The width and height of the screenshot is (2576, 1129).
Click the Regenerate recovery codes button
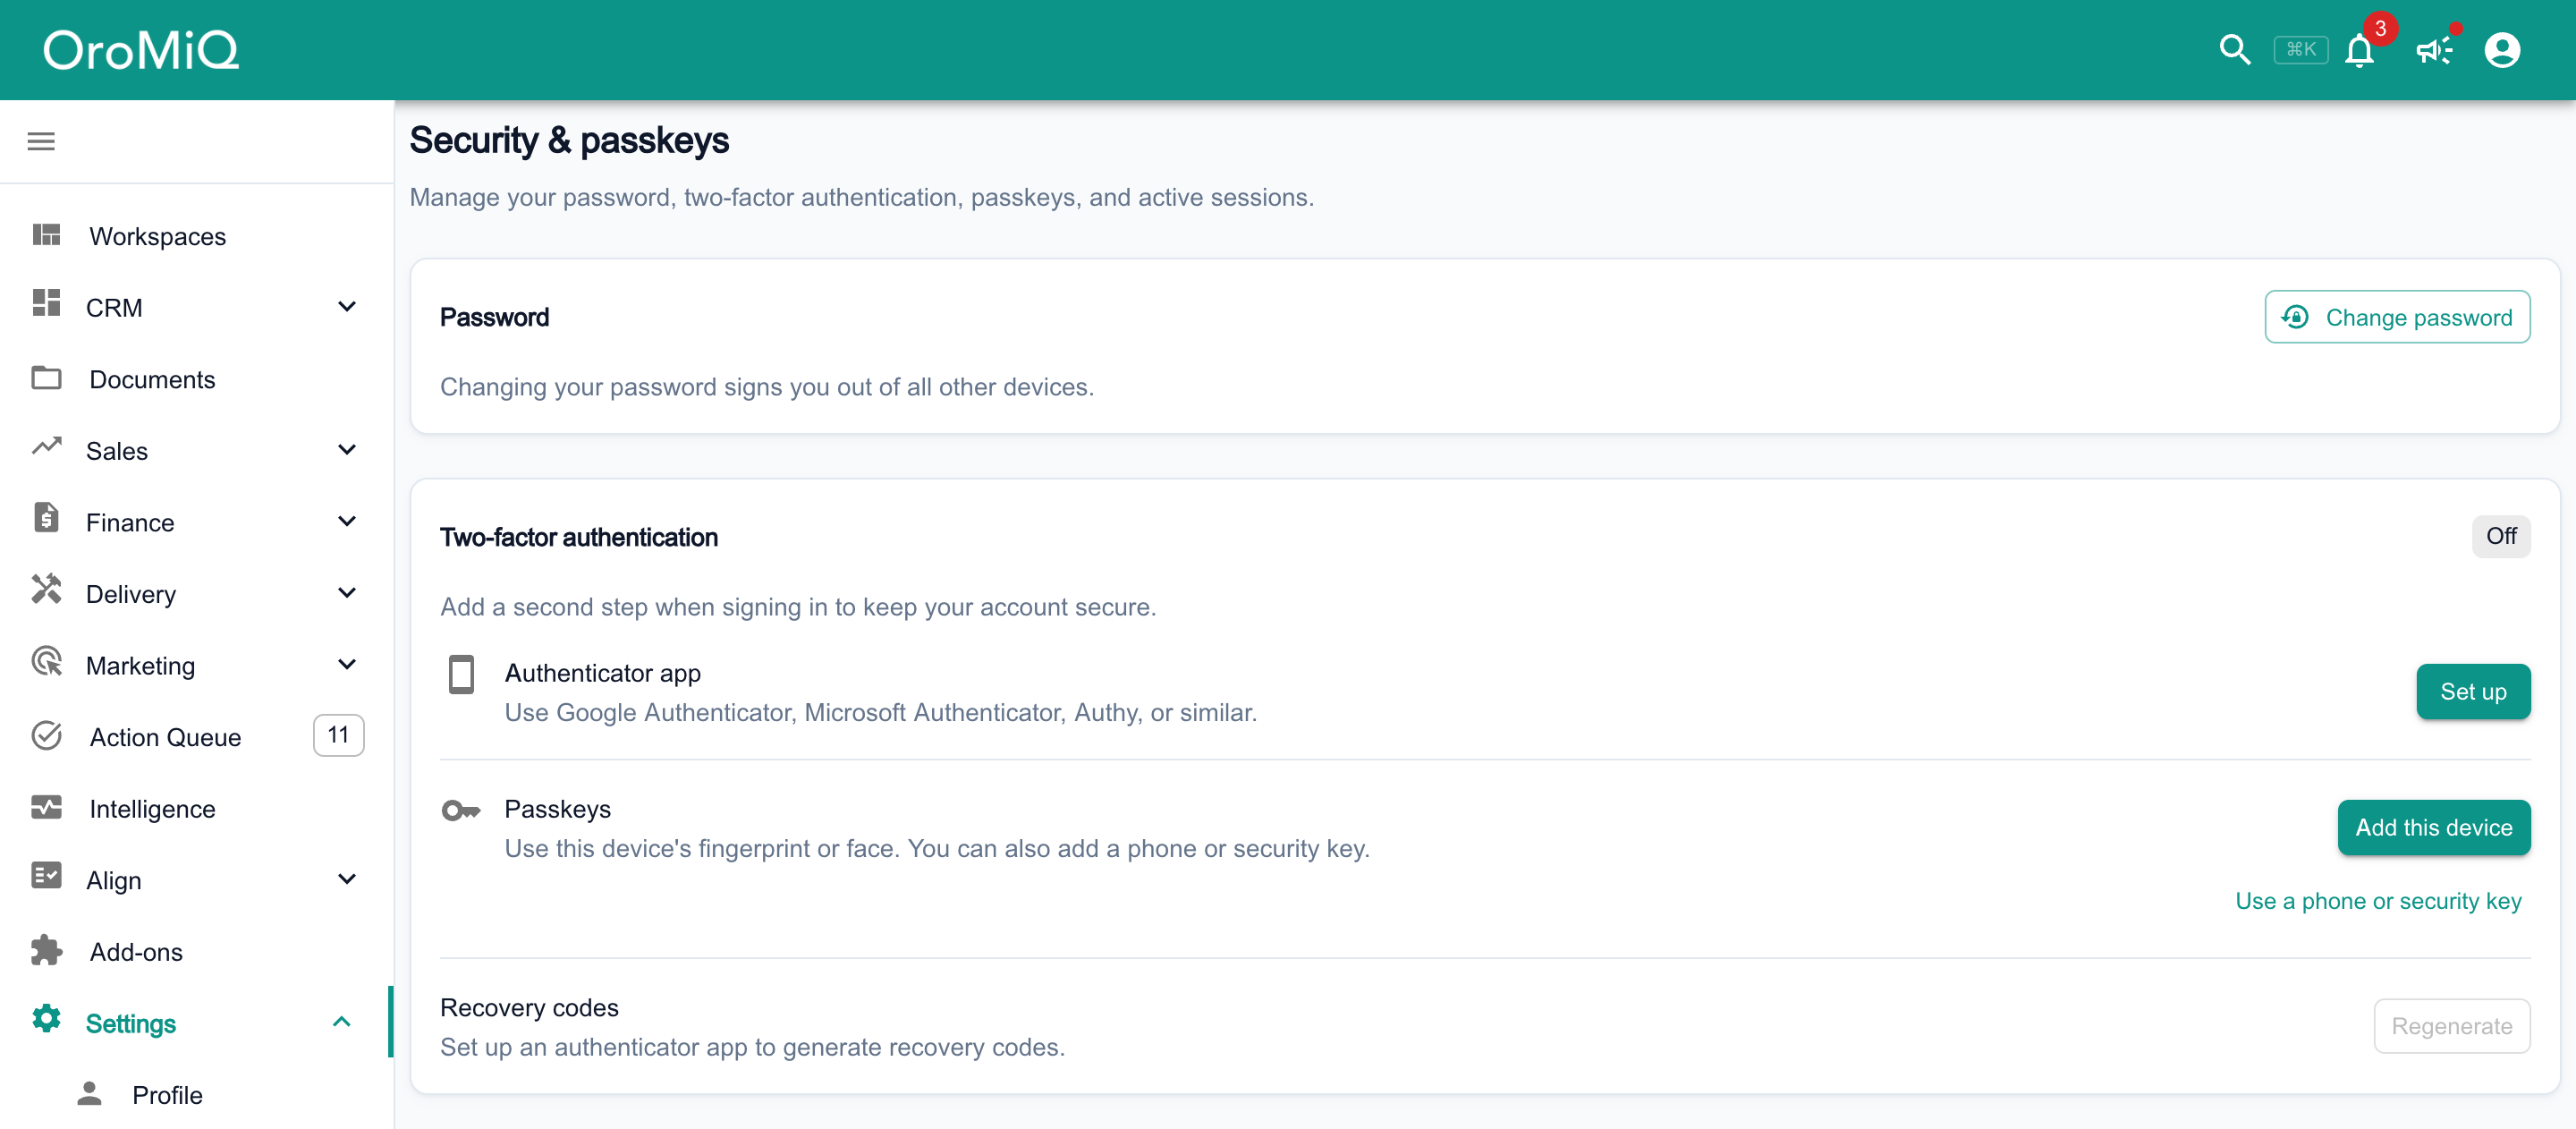[2451, 1026]
